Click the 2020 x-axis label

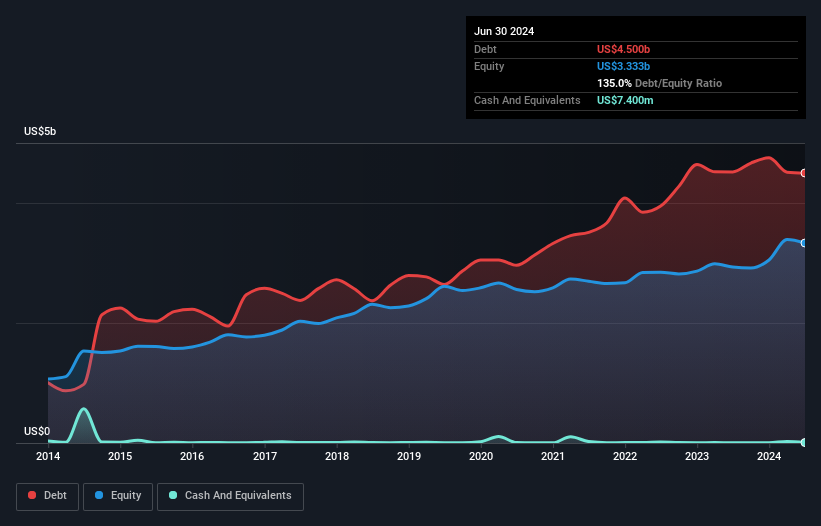pos(481,456)
